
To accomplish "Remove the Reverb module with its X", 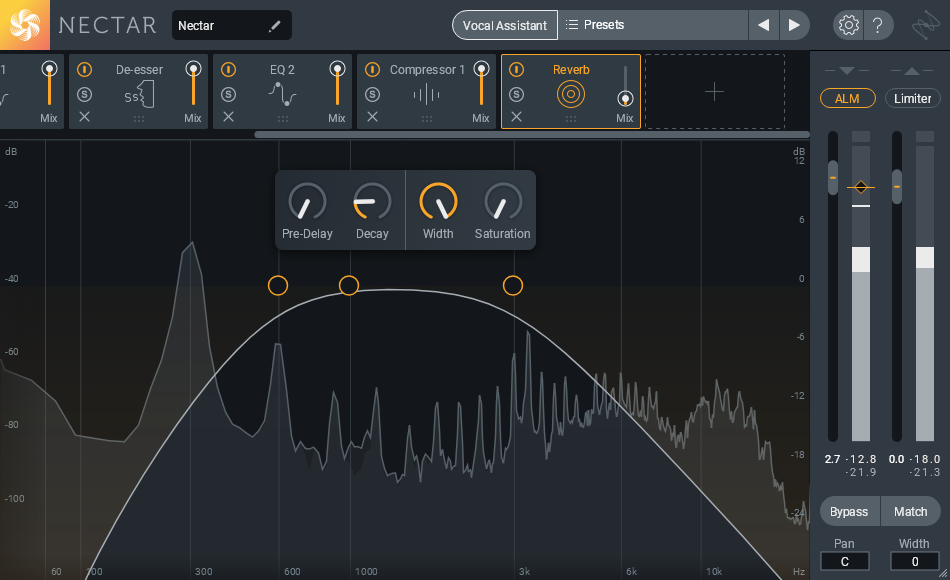I will [516, 116].
